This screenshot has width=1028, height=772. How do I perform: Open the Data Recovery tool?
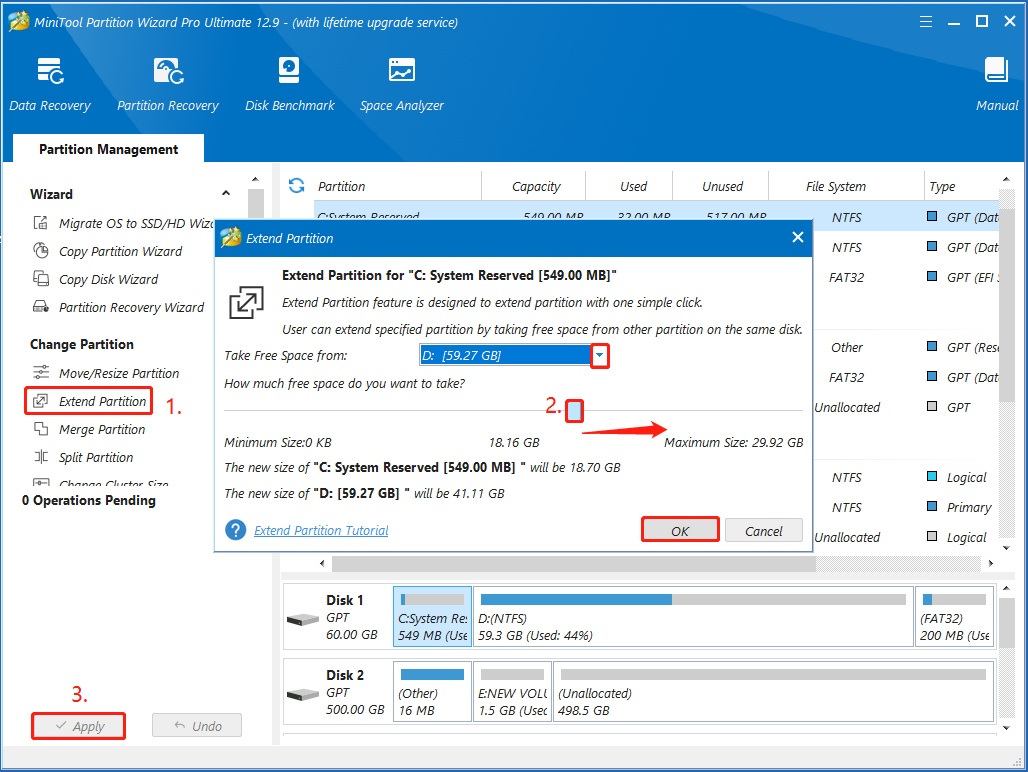point(50,84)
